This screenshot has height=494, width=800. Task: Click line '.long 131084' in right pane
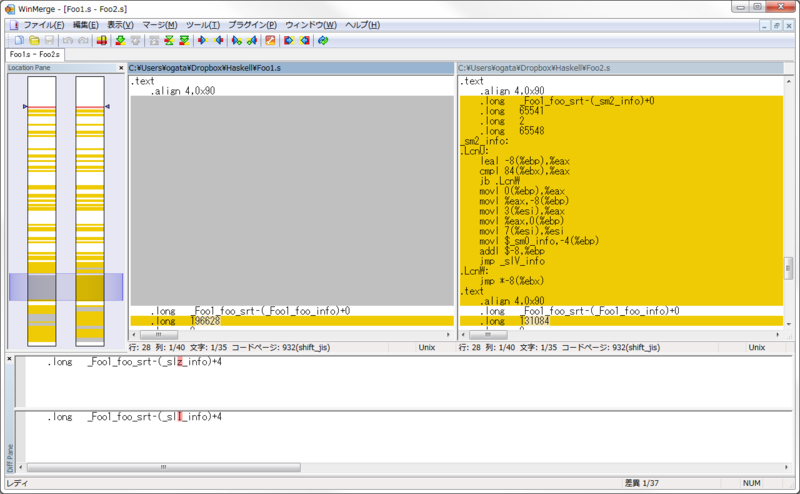pos(621,321)
